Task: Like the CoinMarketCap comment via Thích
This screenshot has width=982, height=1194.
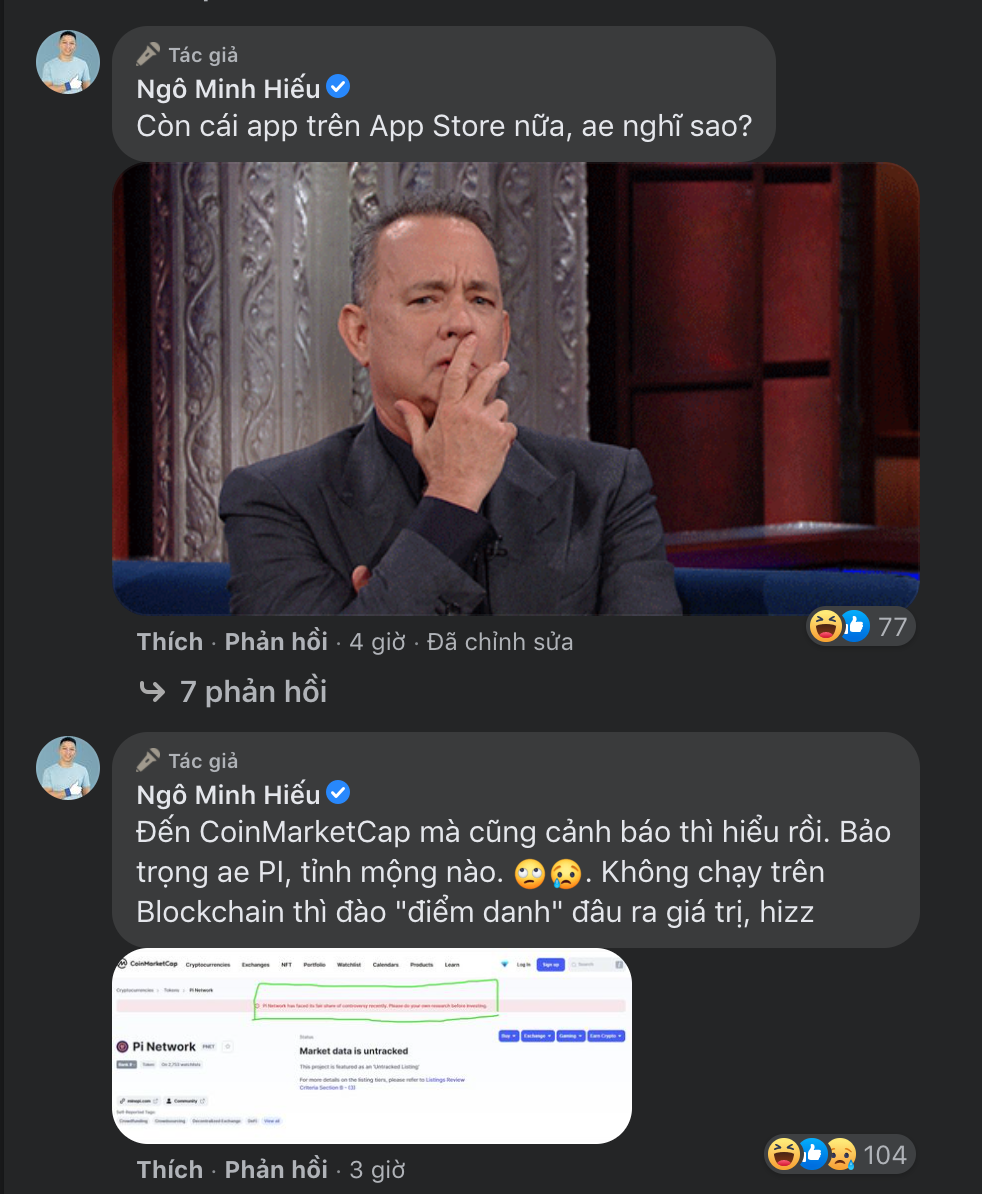Action: tap(170, 1169)
